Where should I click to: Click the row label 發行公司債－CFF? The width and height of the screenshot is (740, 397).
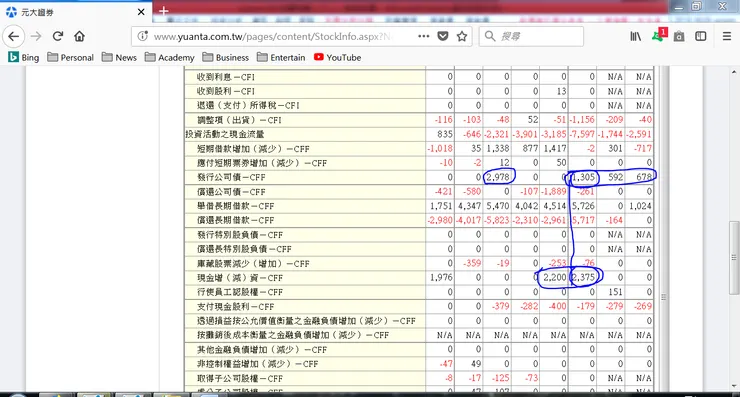tap(231, 177)
